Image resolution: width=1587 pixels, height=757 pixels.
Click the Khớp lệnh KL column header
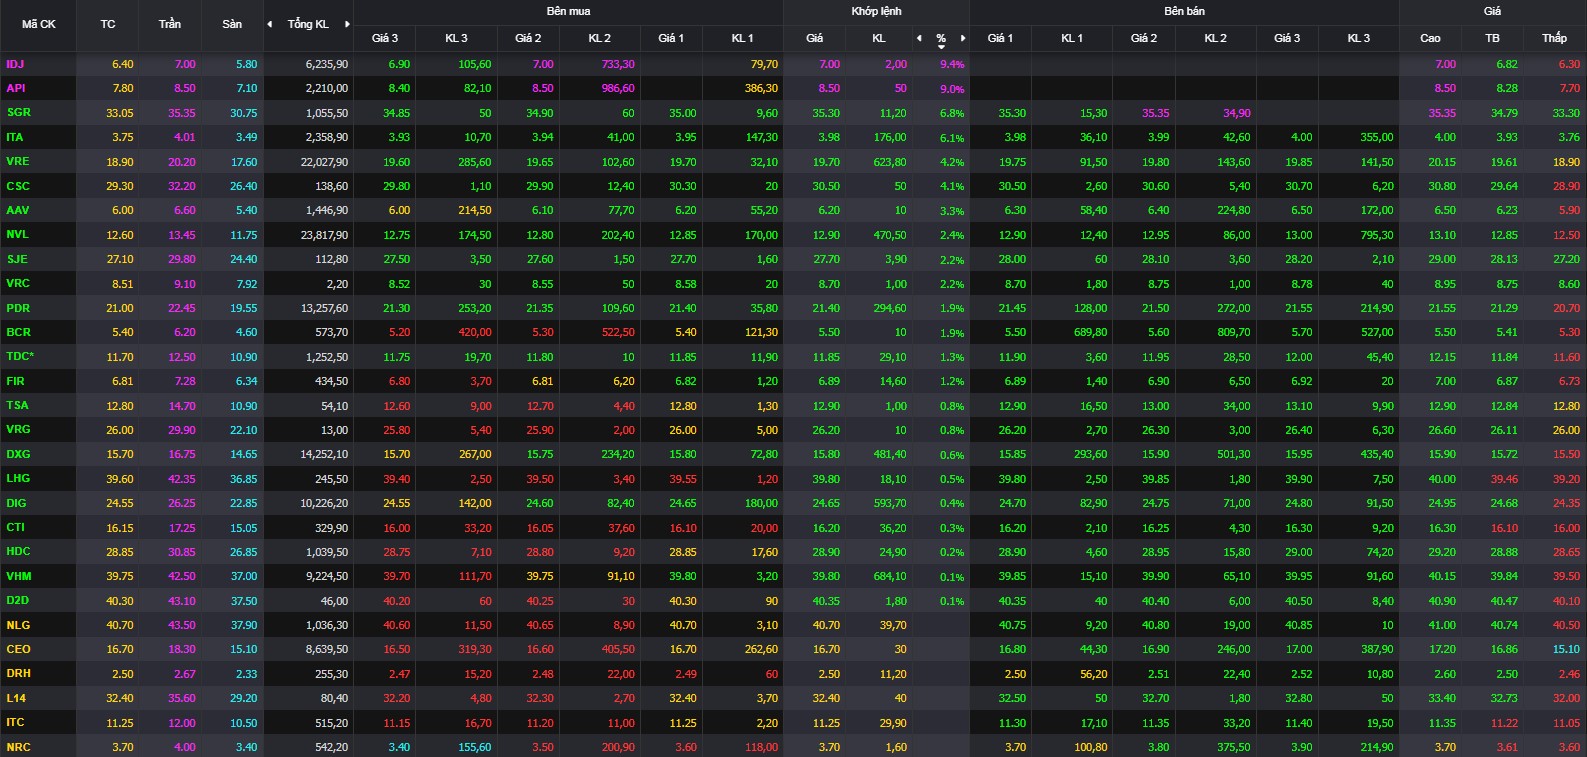tap(879, 38)
